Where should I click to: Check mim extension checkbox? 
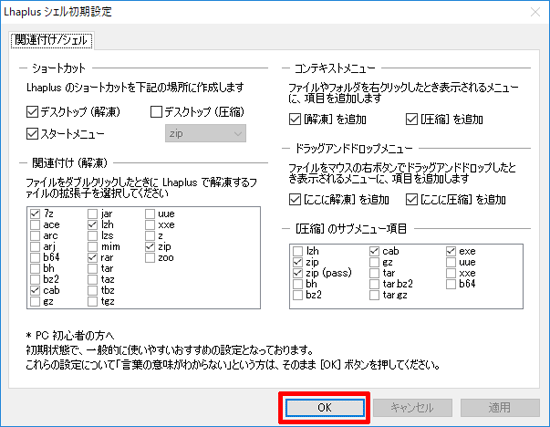coord(93,247)
